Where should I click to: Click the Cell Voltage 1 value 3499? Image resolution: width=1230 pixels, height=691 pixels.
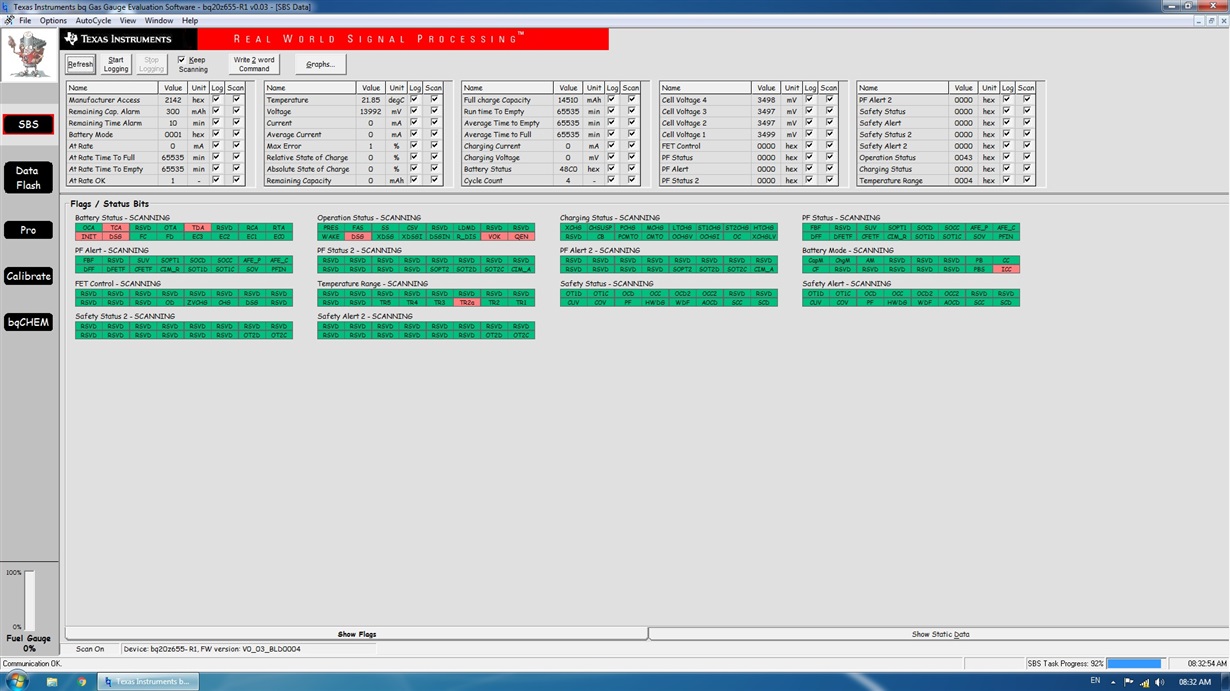pos(765,134)
